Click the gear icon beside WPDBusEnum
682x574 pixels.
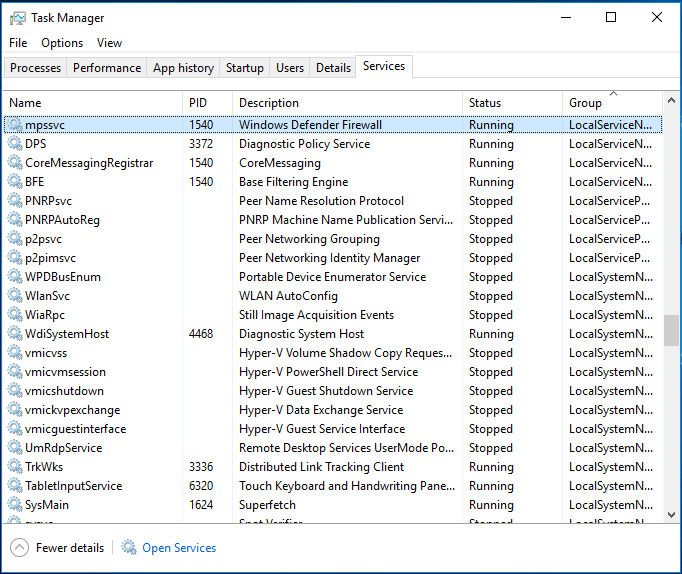[15, 277]
